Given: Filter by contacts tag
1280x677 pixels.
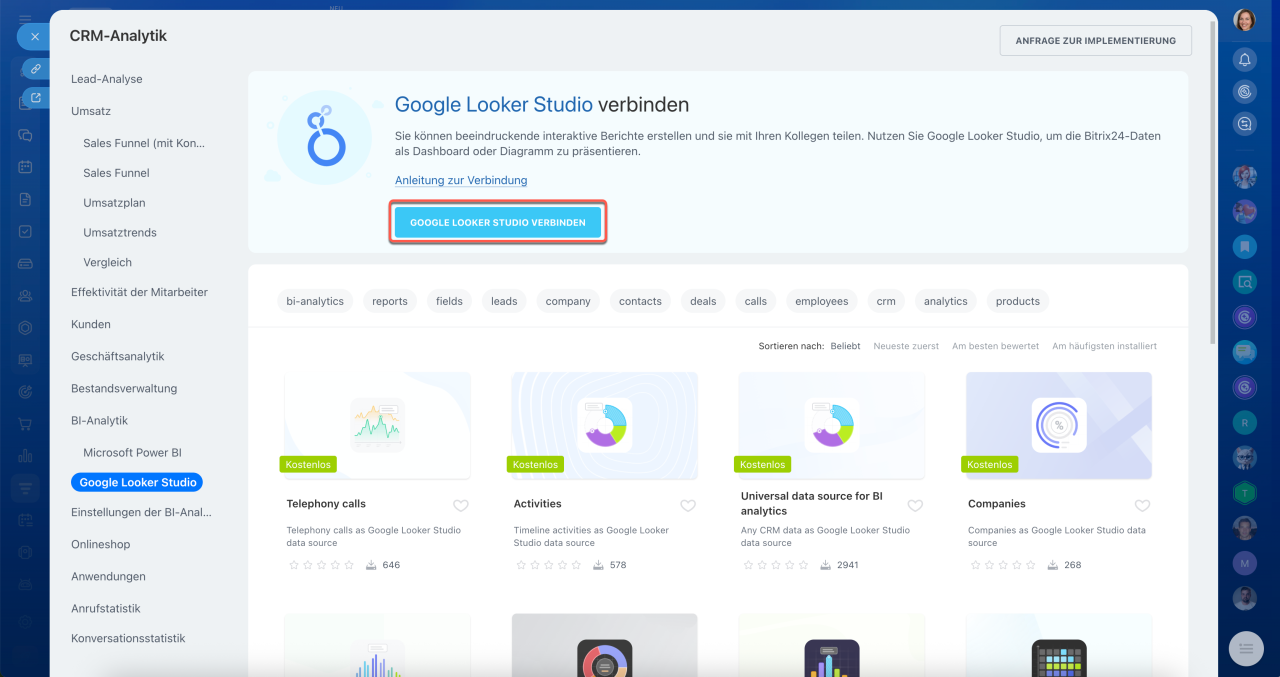Looking at the screenshot, I should 640,301.
